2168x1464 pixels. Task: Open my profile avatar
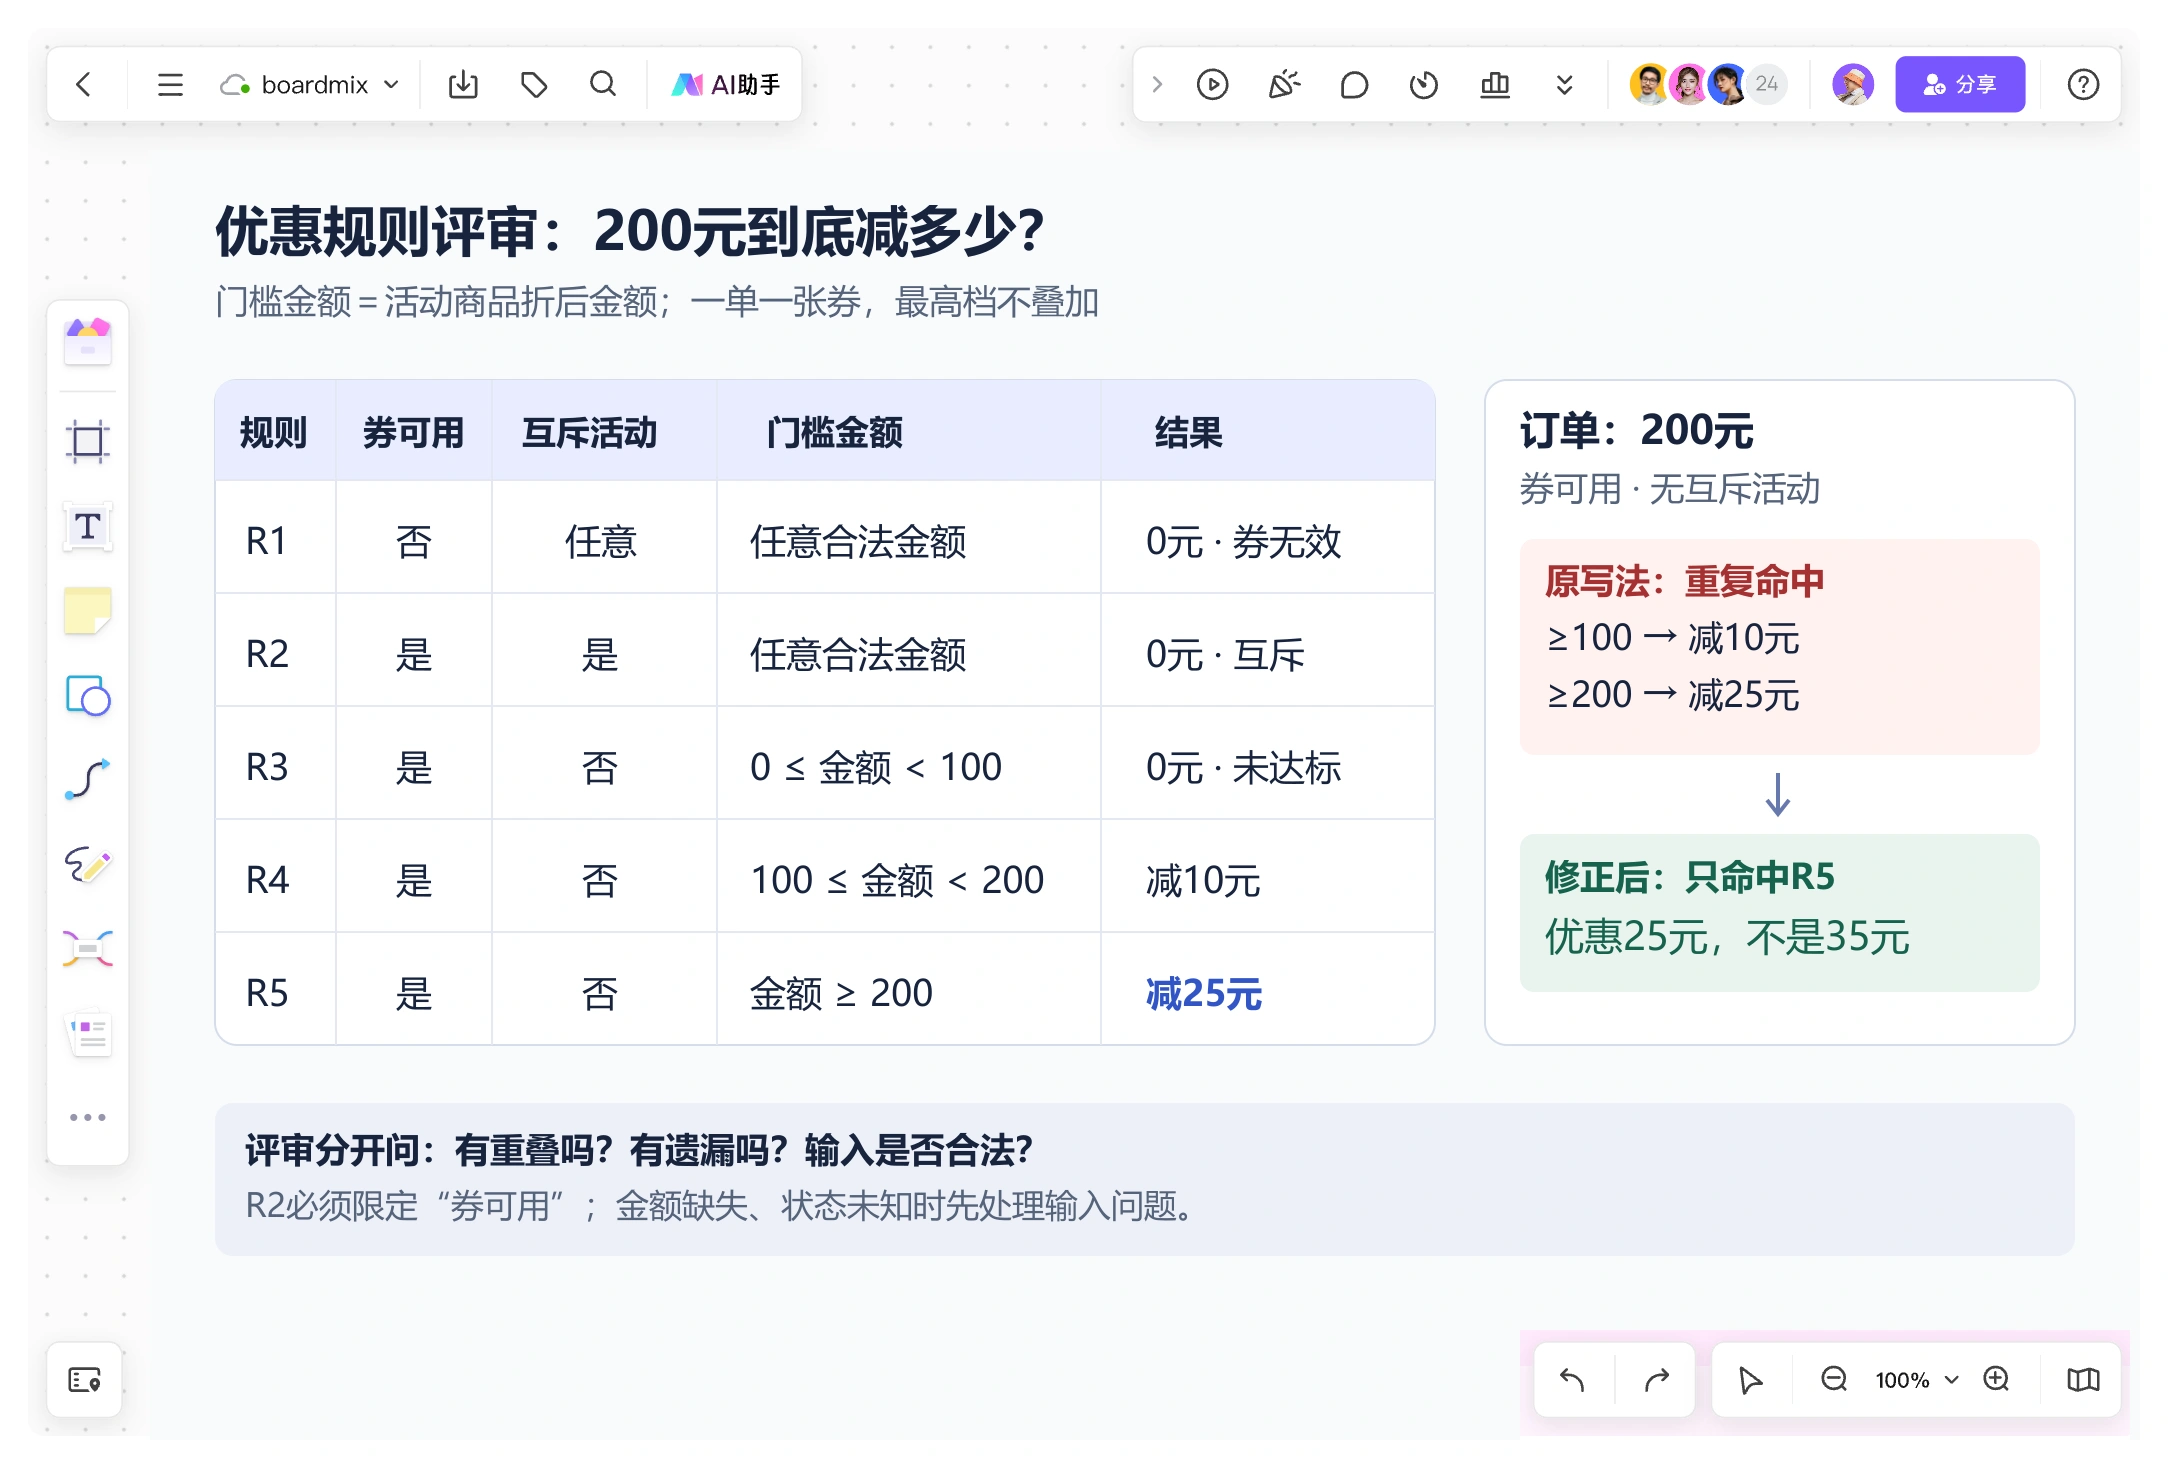click(1852, 84)
